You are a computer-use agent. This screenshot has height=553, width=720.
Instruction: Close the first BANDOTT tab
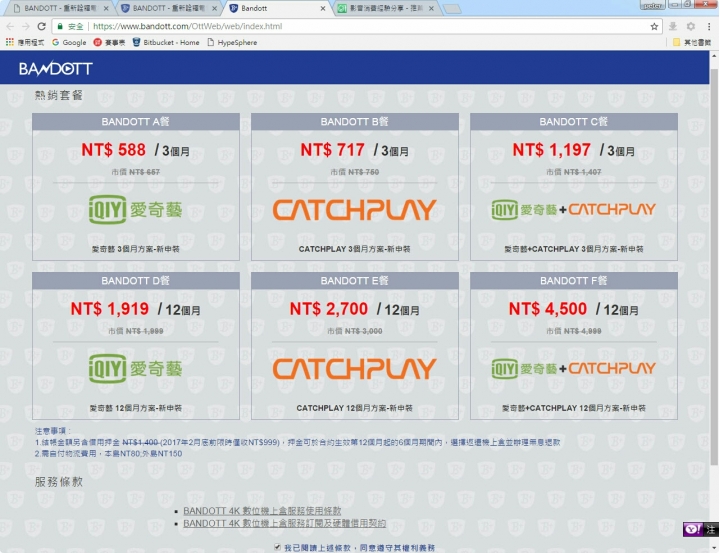106,8
